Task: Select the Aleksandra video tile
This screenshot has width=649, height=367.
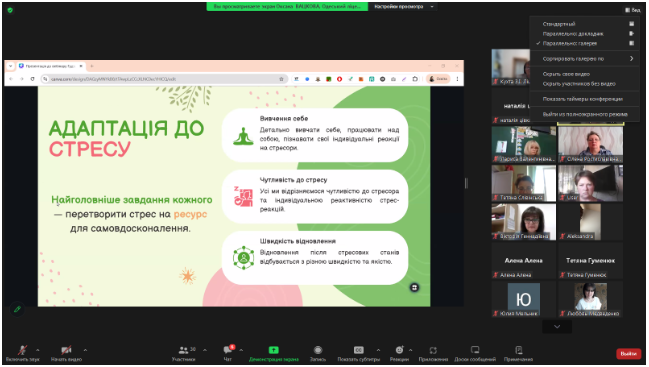Action: 590,222
